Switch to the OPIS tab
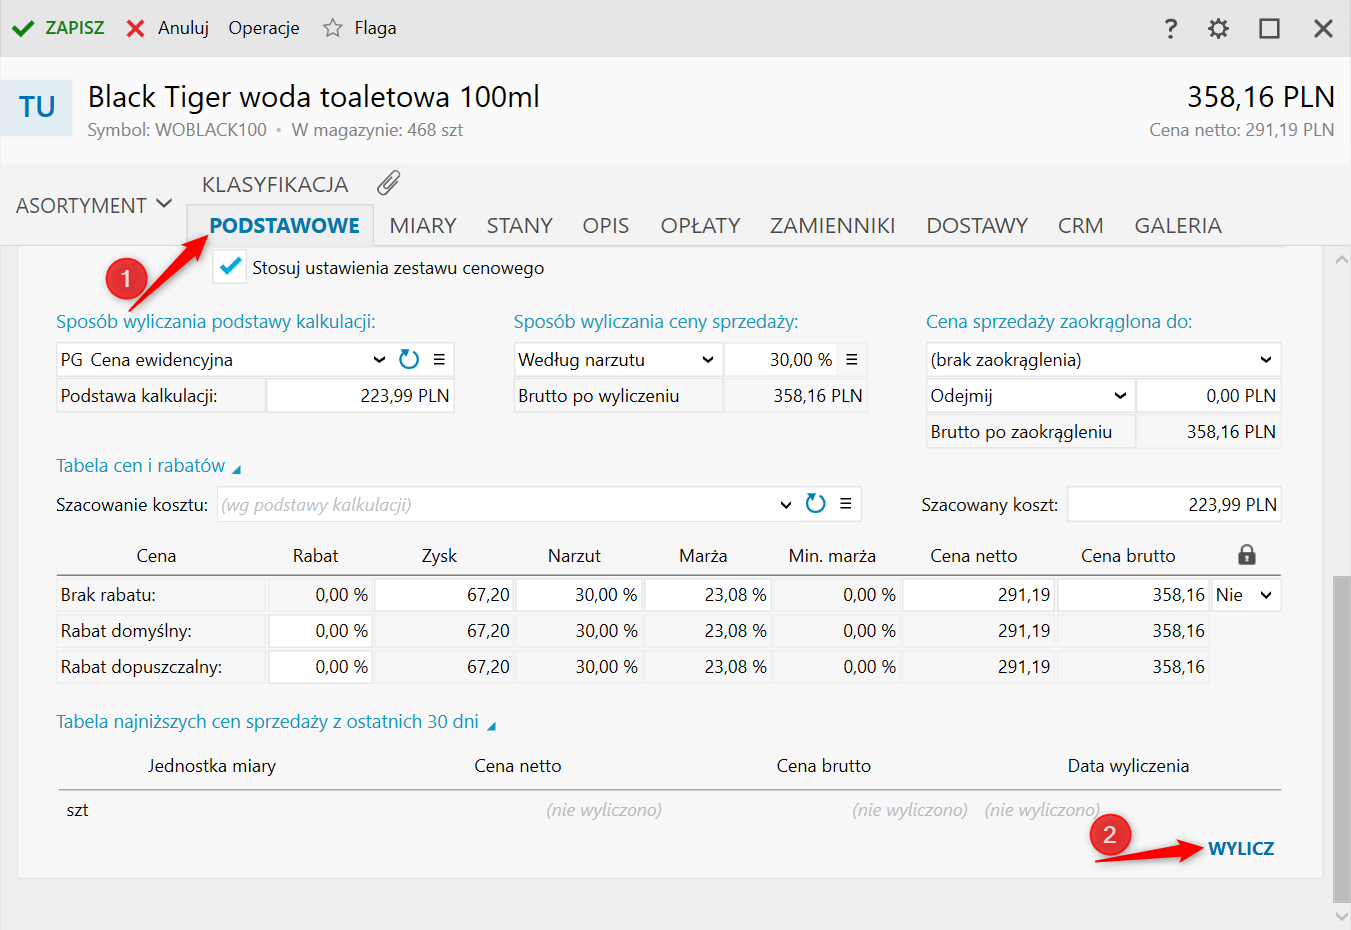The image size is (1351, 930). click(x=606, y=226)
